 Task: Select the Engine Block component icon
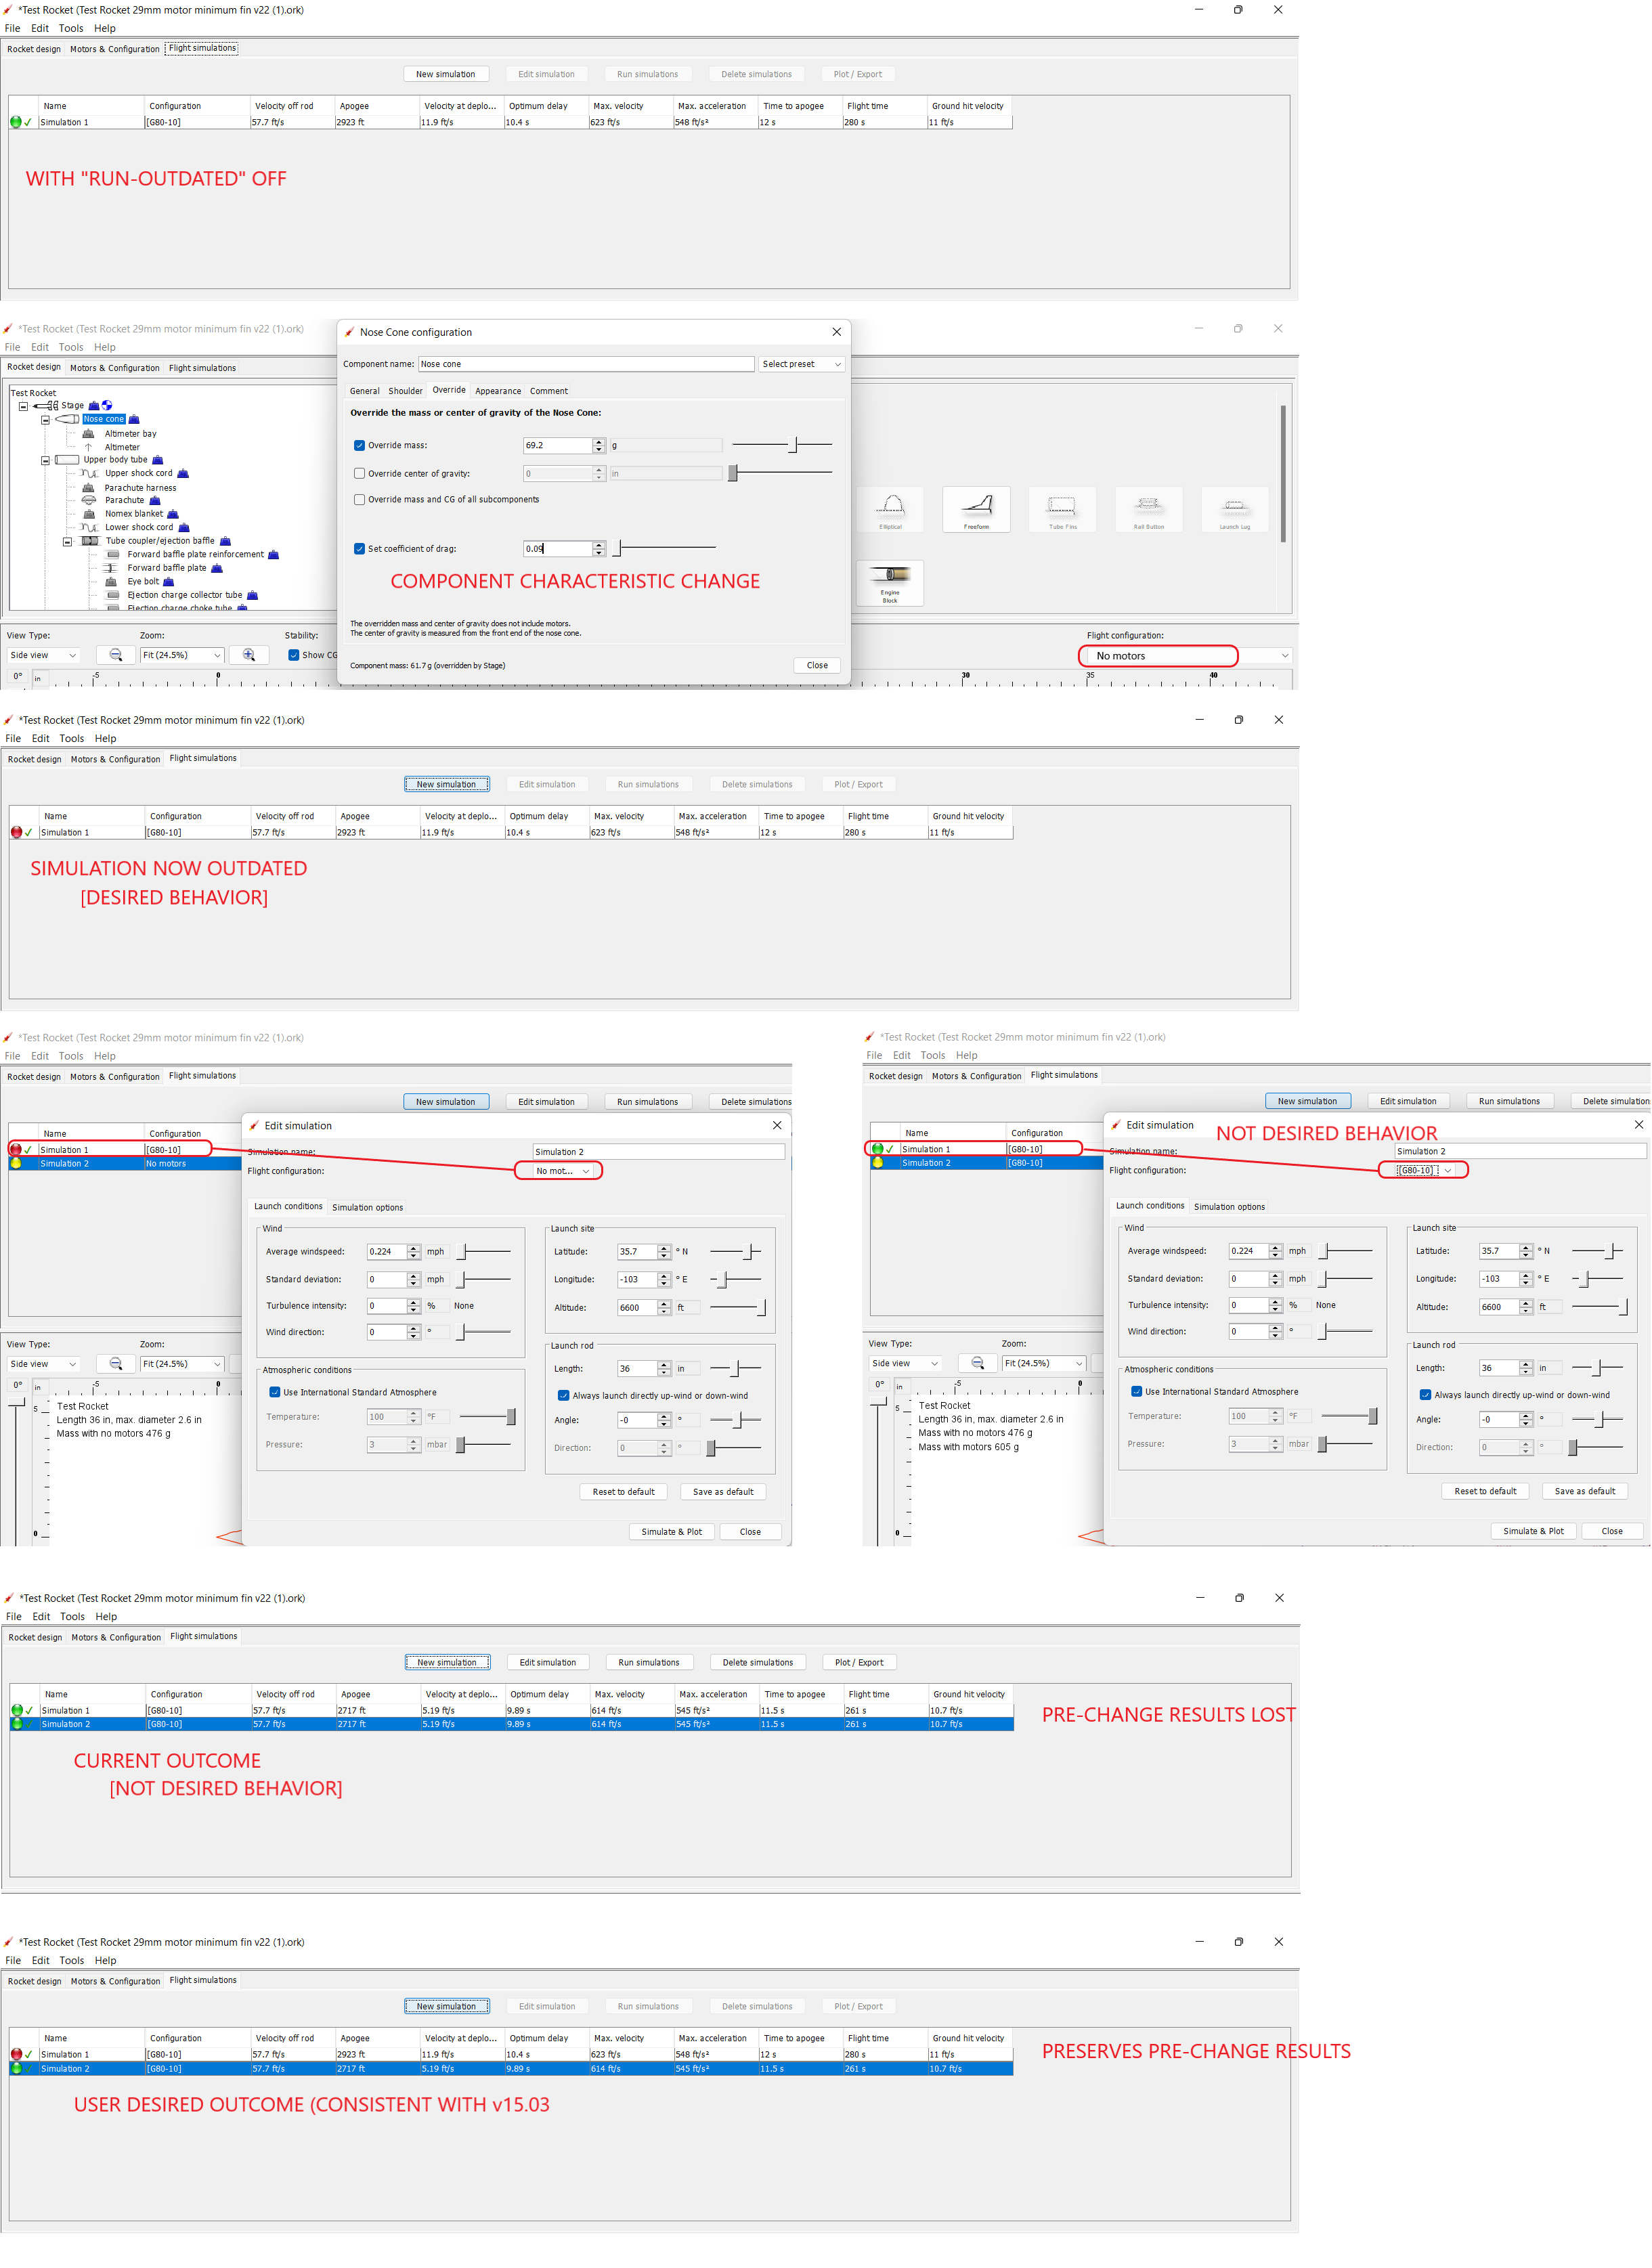[x=889, y=583]
